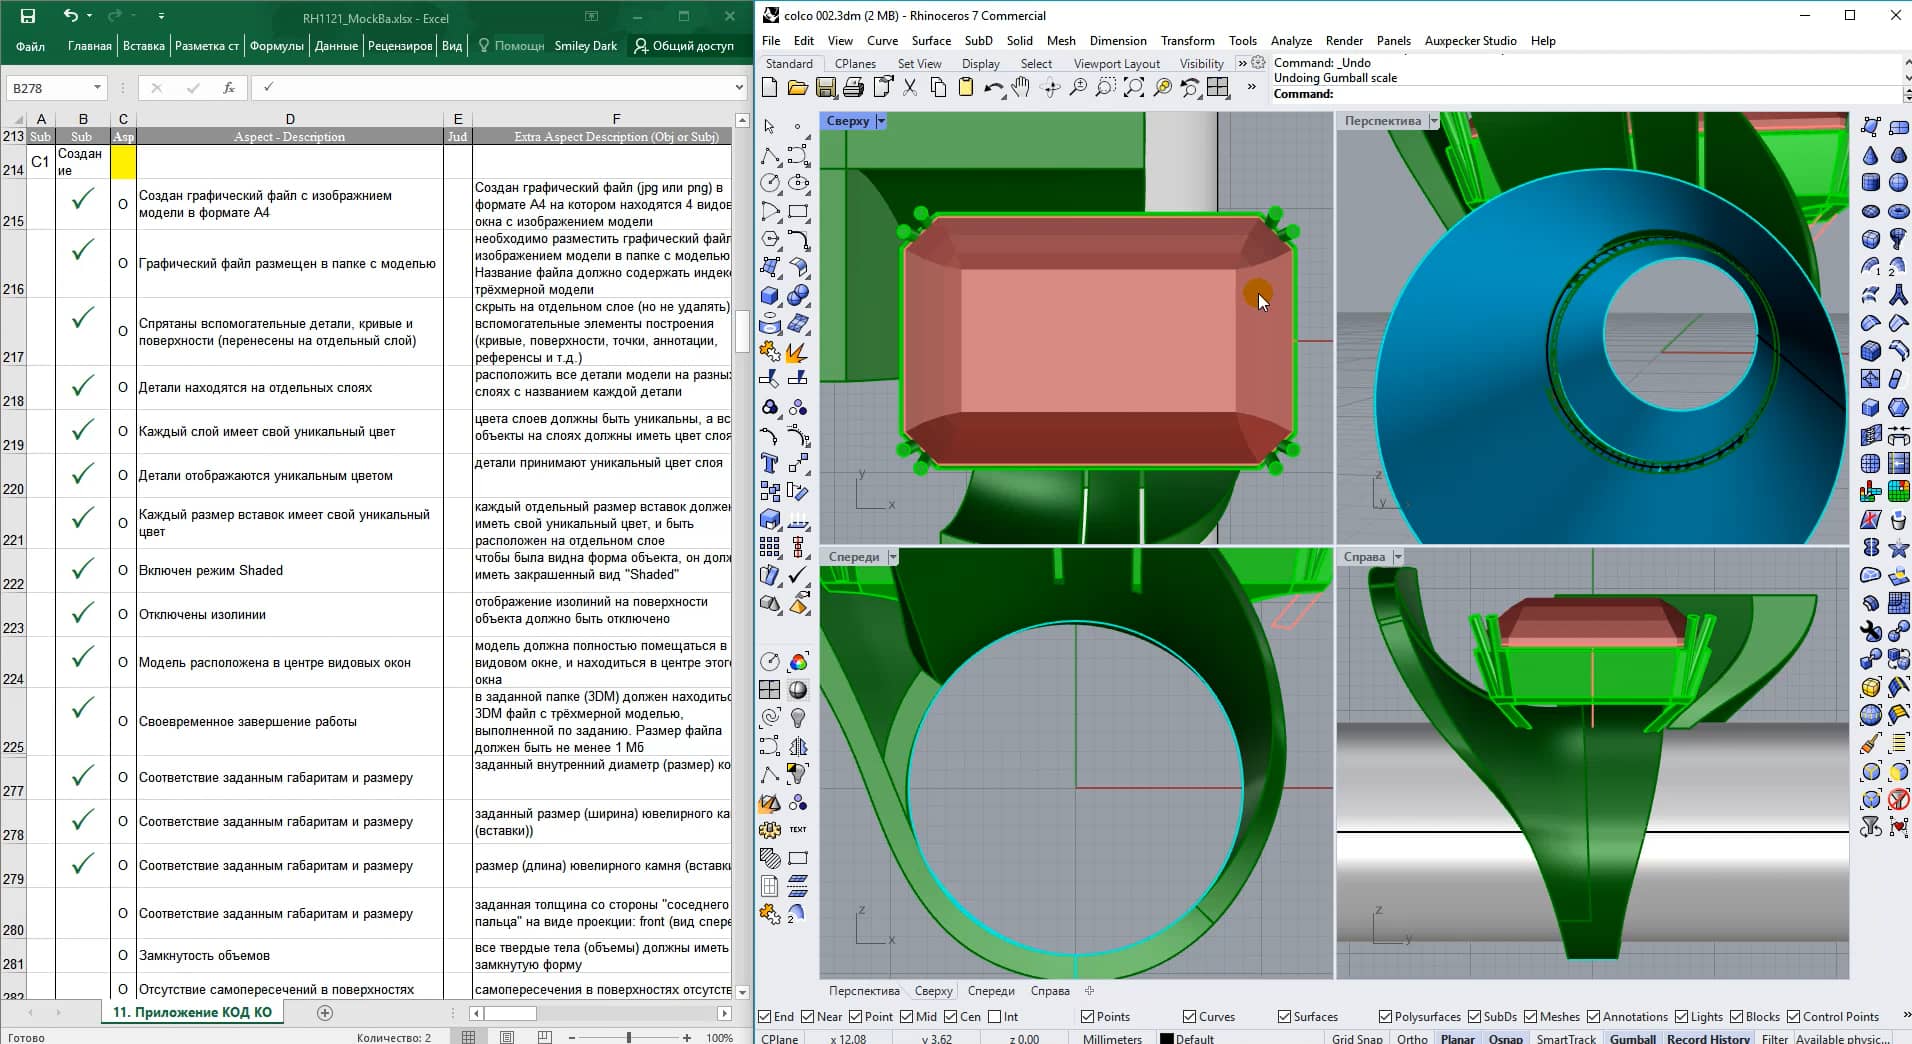Click the Общий доступ button in Excel
This screenshot has height=1044, width=1912.
tap(687, 46)
